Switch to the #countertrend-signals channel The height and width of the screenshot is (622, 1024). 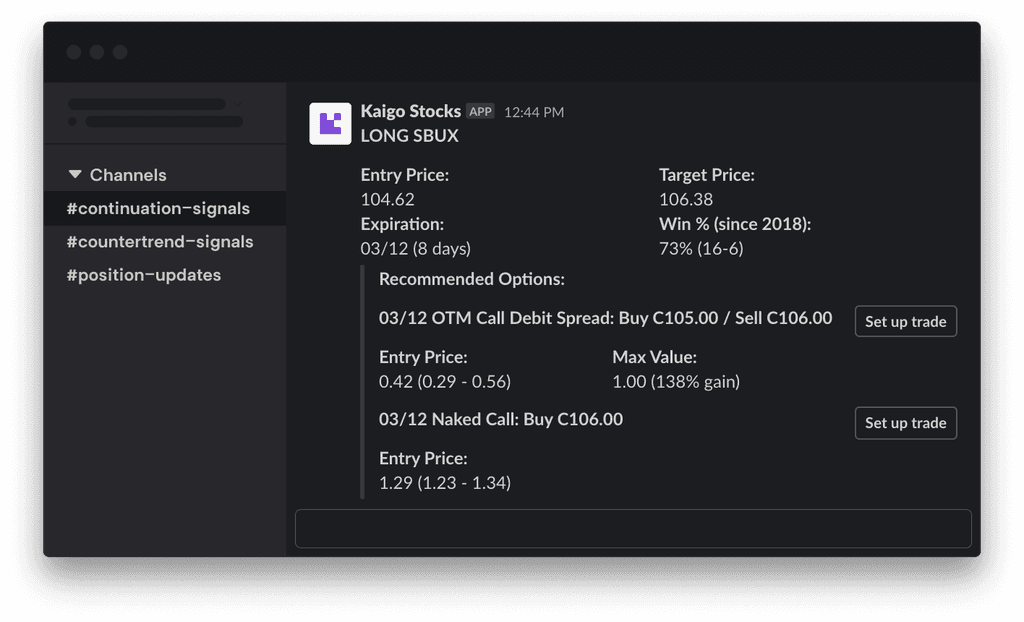pyautogui.click(x=160, y=241)
